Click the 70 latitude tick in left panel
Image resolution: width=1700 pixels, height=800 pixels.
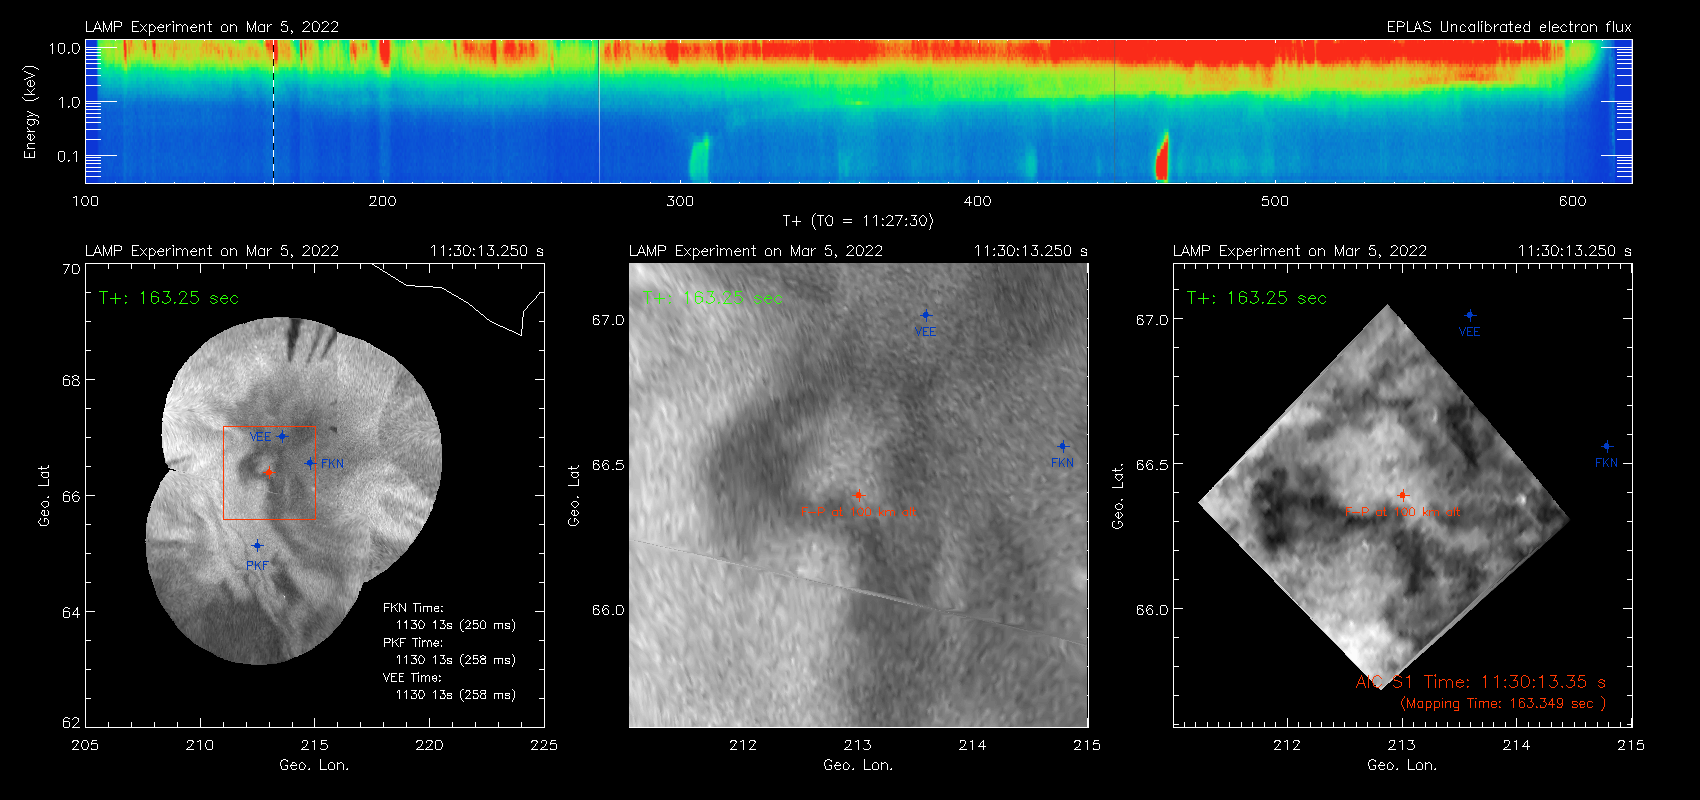(x=71, y=269)
